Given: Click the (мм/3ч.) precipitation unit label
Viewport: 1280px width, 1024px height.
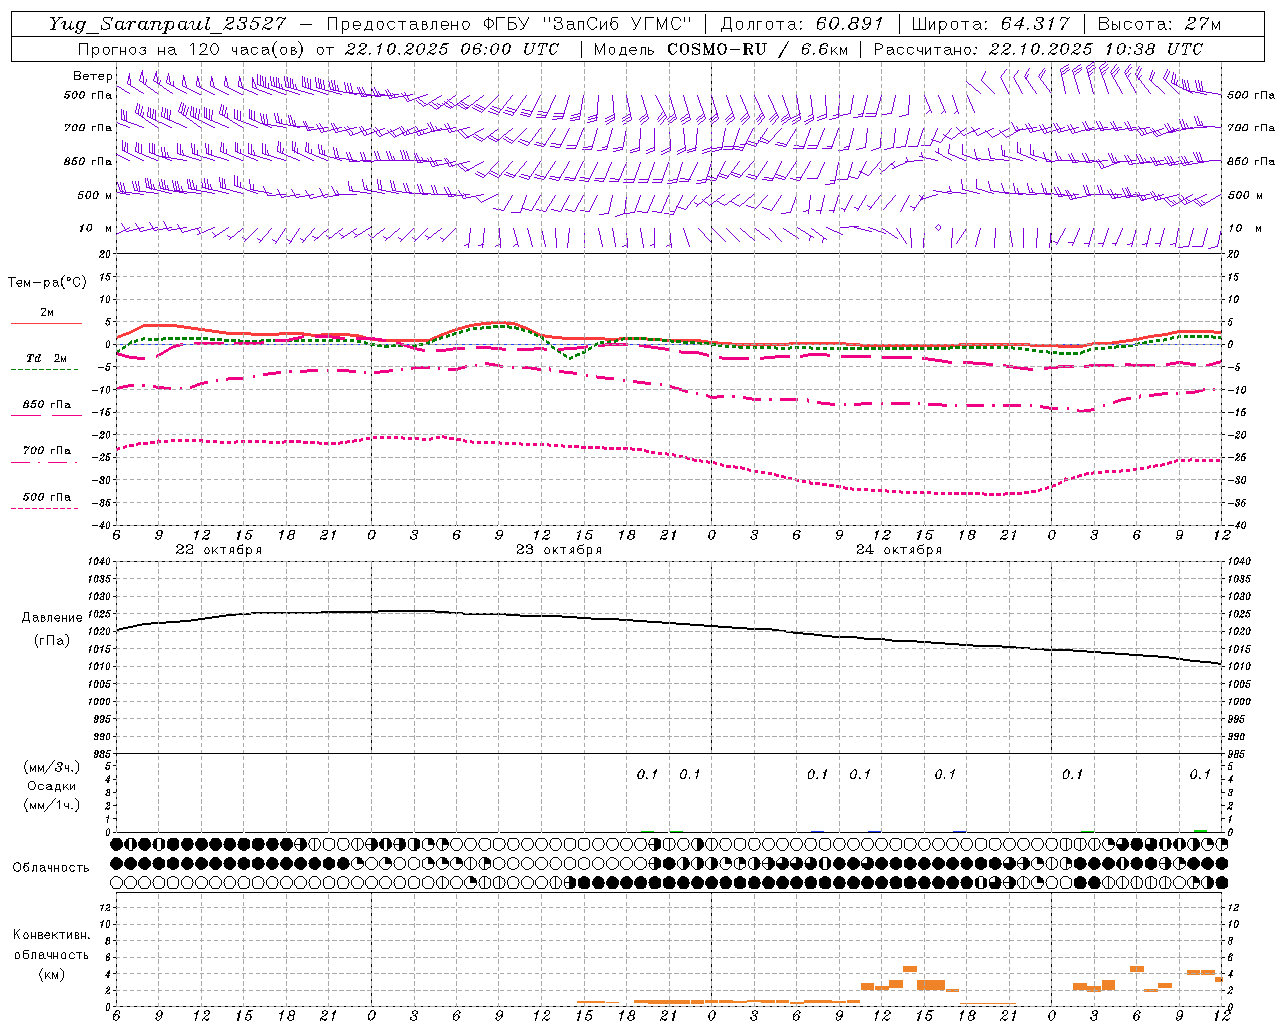Looking at the screenshot, I should [52, 767].
